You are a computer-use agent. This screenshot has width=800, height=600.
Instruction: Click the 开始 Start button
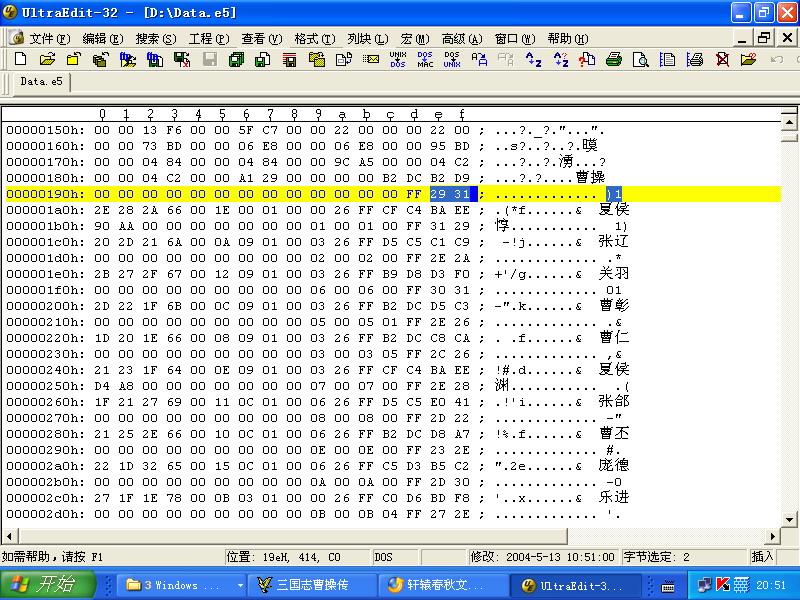[48, 585]
